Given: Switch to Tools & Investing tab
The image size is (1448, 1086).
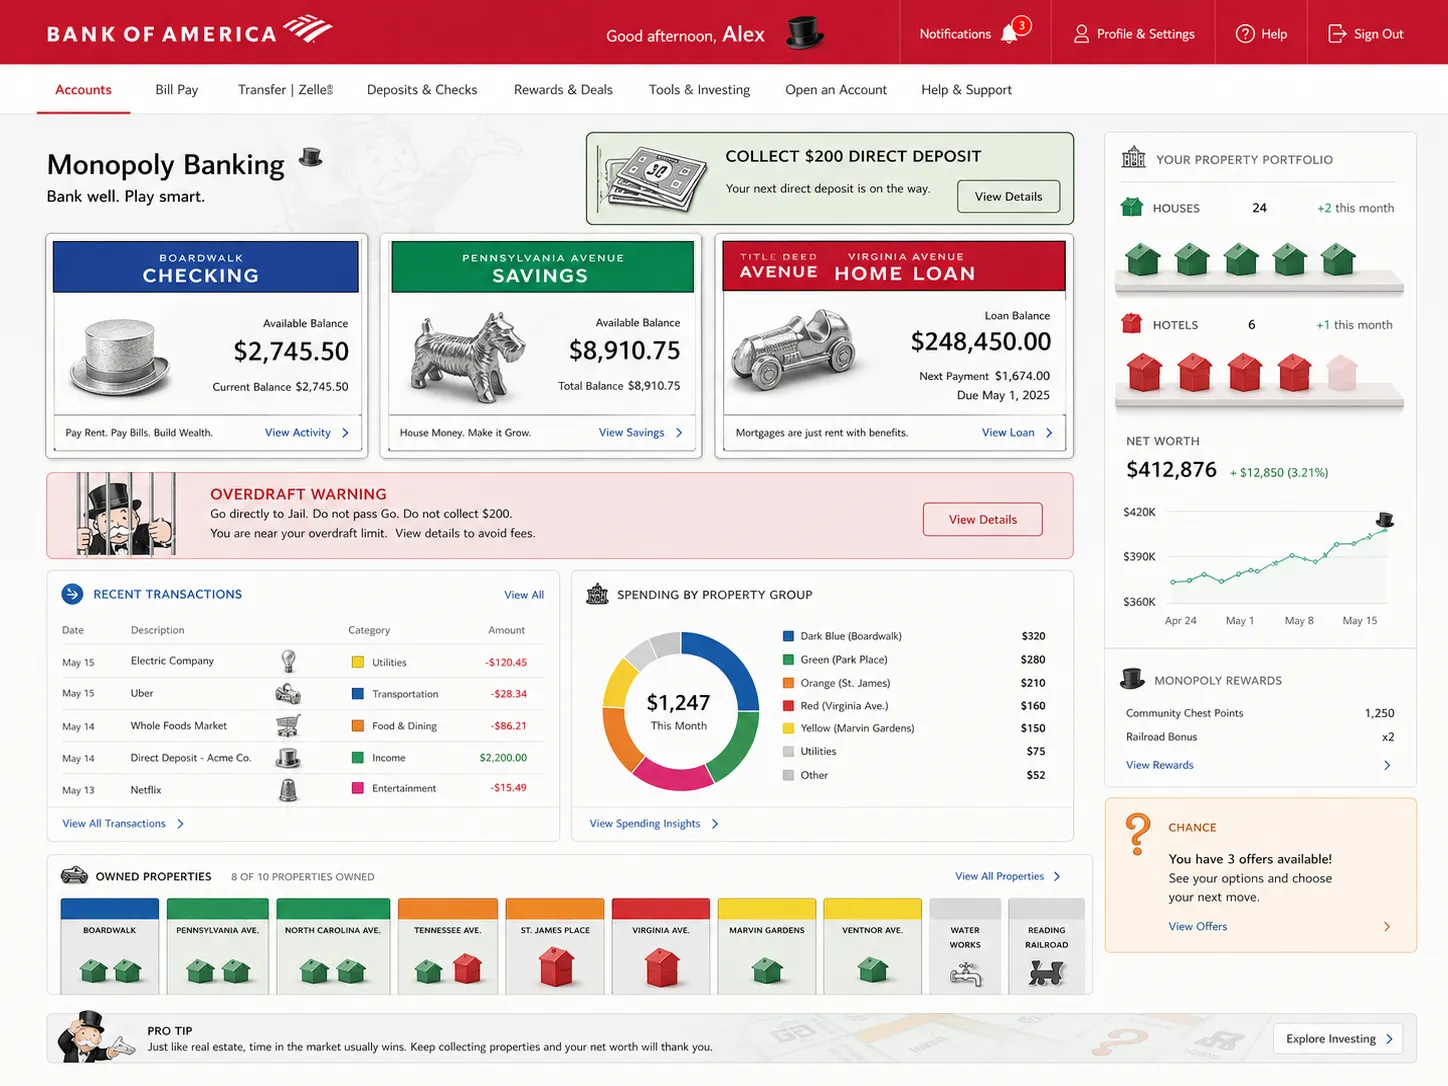Looking at the screenshot, I should (699, 90).
